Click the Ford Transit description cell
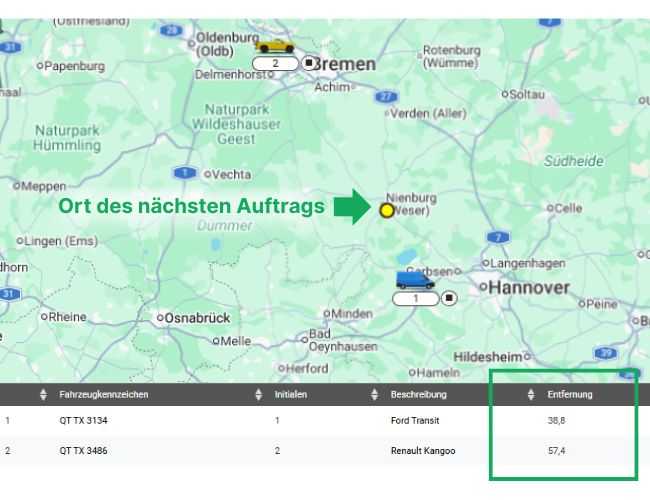650x500 pixels. click(x=415, y=420)
